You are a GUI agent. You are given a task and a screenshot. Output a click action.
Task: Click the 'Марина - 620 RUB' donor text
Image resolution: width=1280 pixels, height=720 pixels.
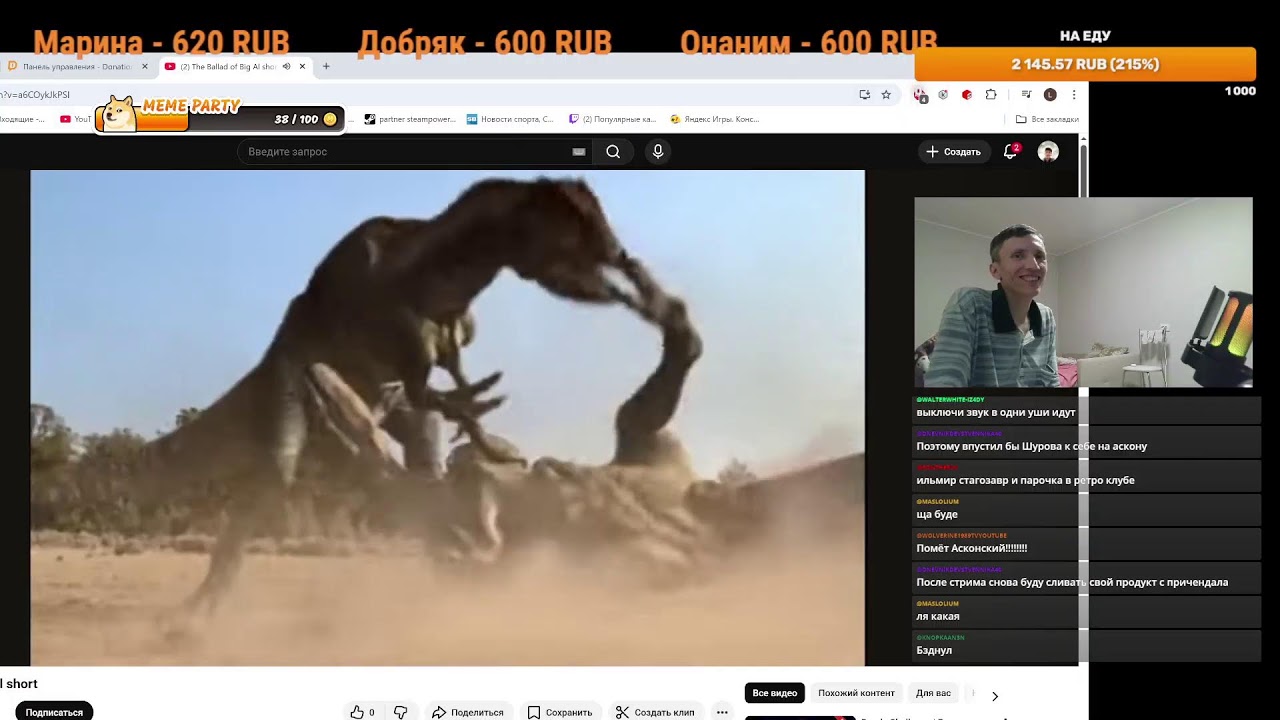pyautogui.click(x=162, y=42)
